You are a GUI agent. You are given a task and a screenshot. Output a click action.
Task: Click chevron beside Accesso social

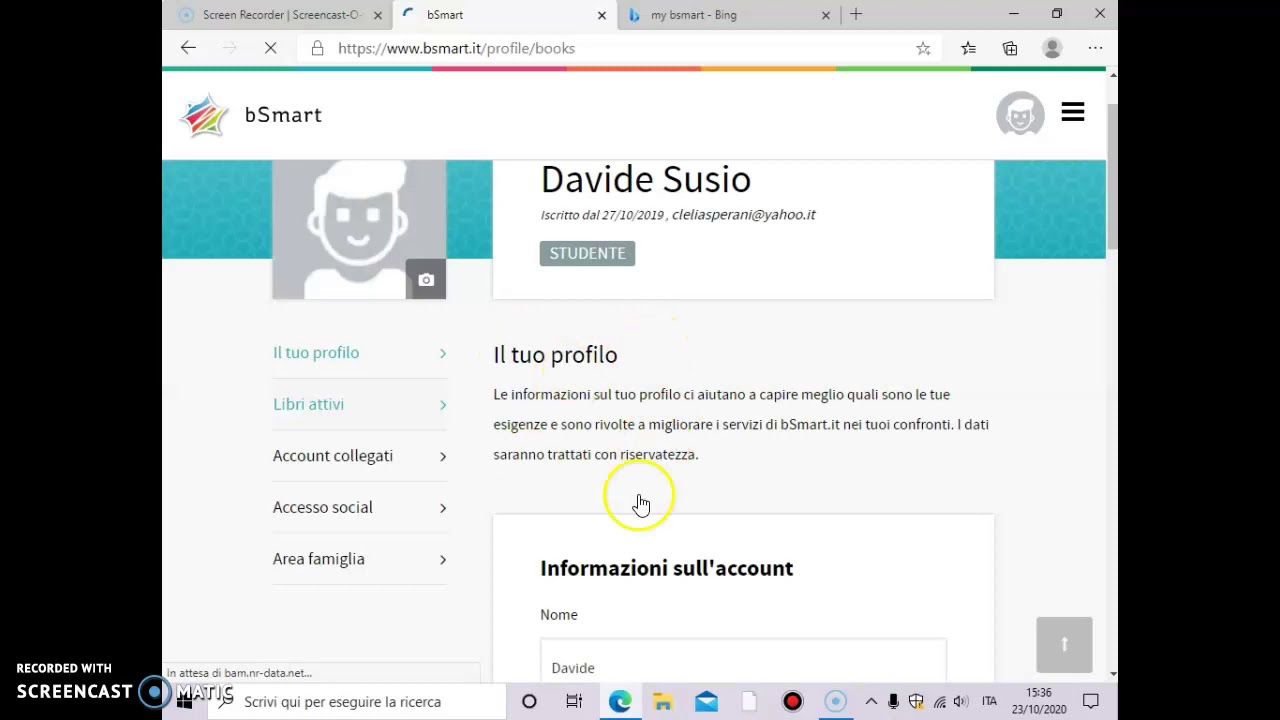tap(443, 508)
